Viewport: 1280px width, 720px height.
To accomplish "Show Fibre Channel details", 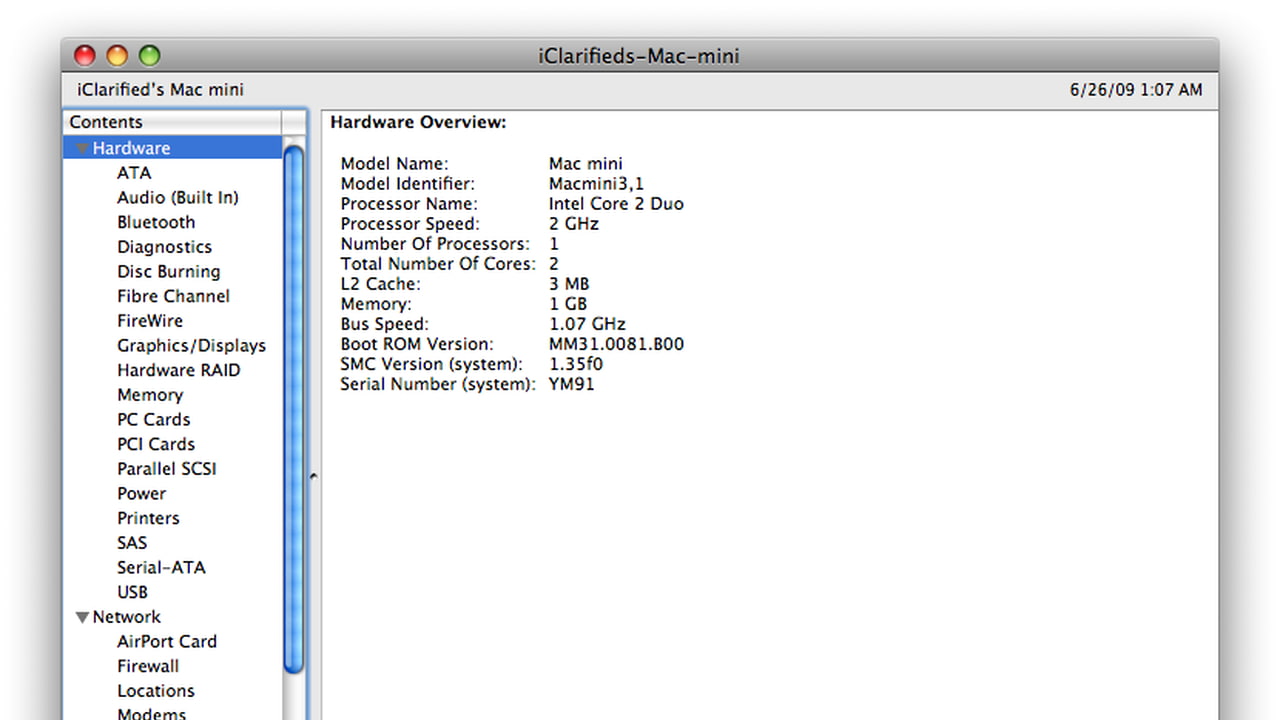I will pyautogui.click(x=173, y=296).
